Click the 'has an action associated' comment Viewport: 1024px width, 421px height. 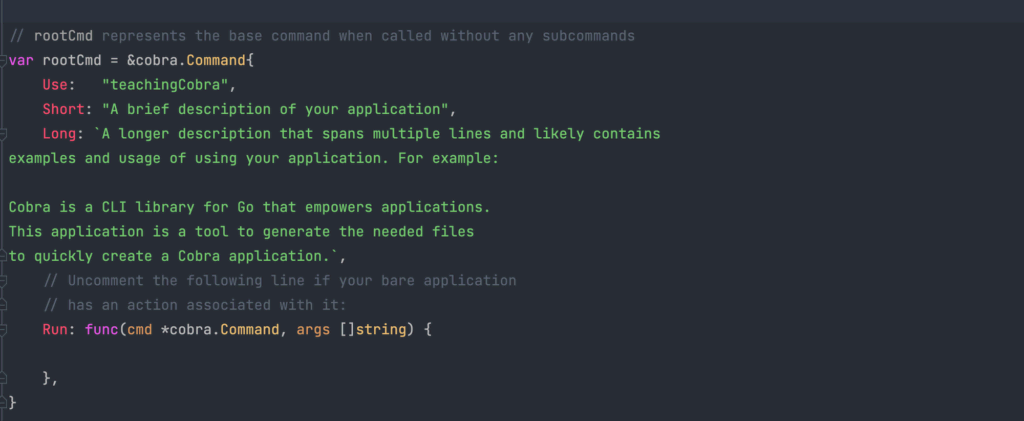click(195, 305)
